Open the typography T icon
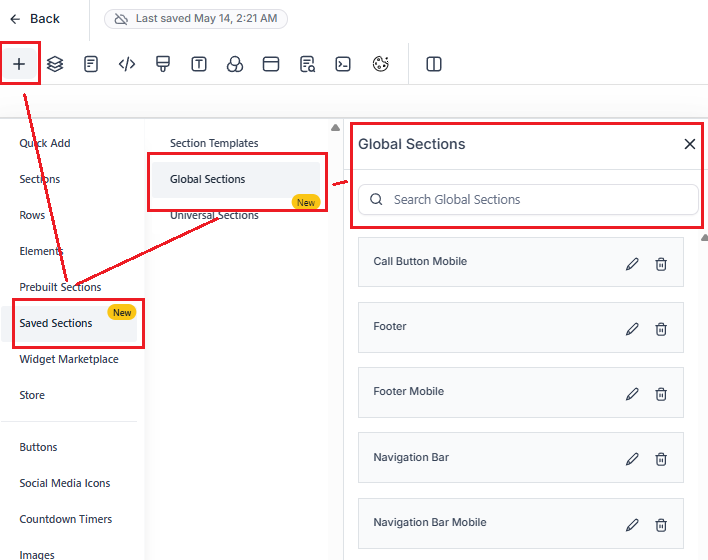708x560 pixels. (199, 64)
